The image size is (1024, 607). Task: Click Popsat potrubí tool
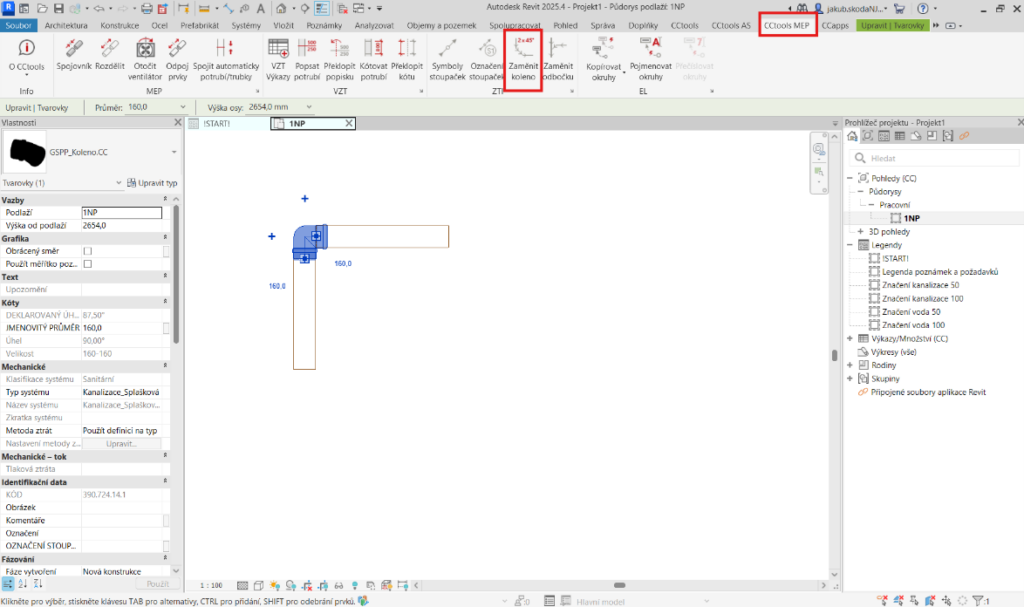point(307,59)
